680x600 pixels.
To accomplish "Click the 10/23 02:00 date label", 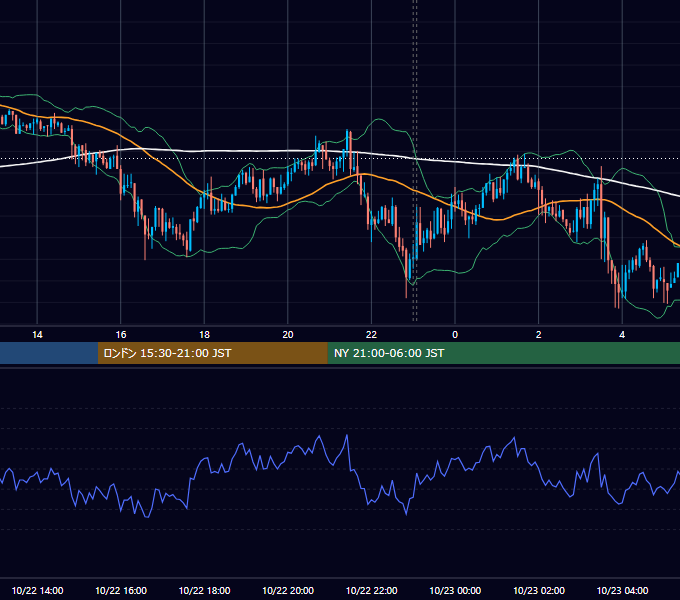I will click(539, 590).
